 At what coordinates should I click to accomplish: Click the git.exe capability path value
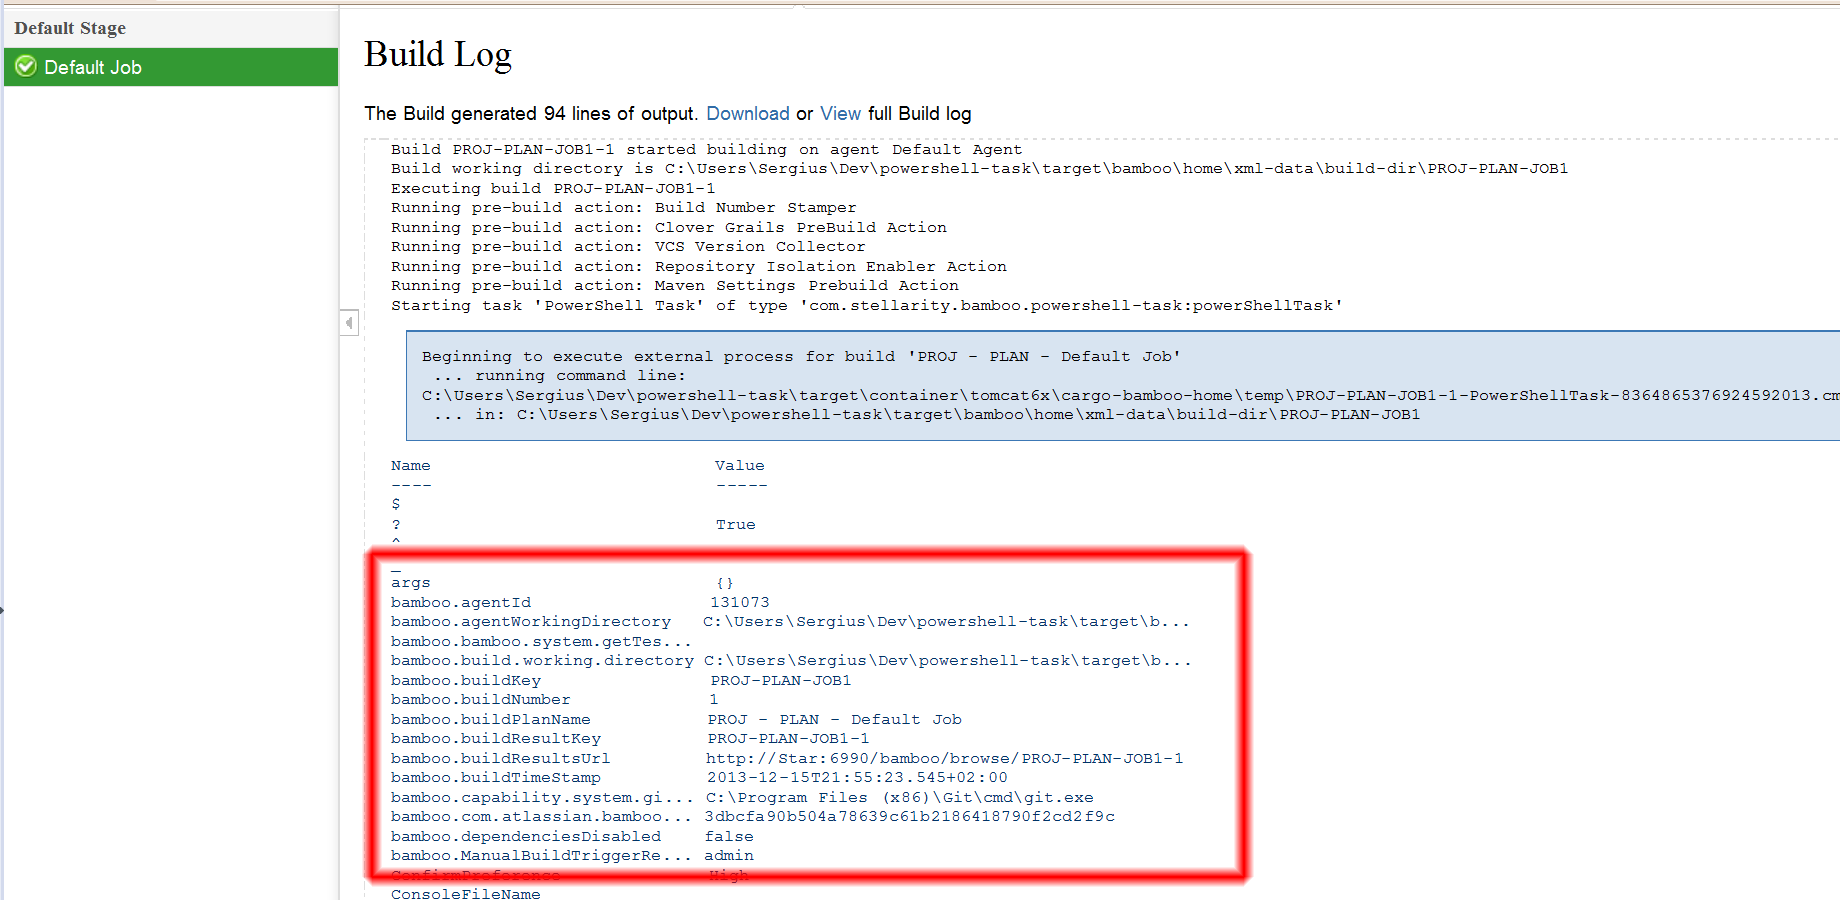point(900,798)
